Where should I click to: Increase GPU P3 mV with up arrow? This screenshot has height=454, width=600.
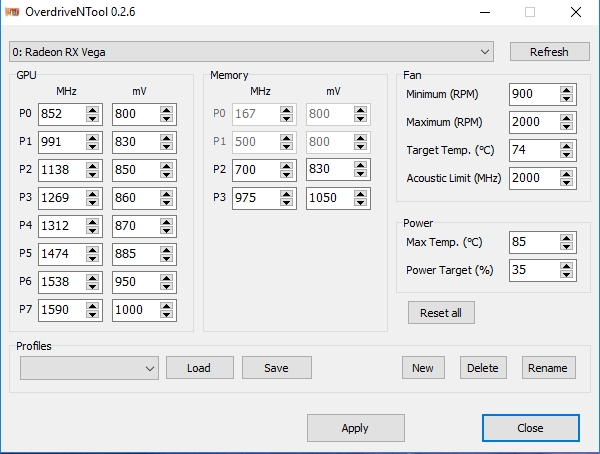pyautogui.click(x=166, y=194)
